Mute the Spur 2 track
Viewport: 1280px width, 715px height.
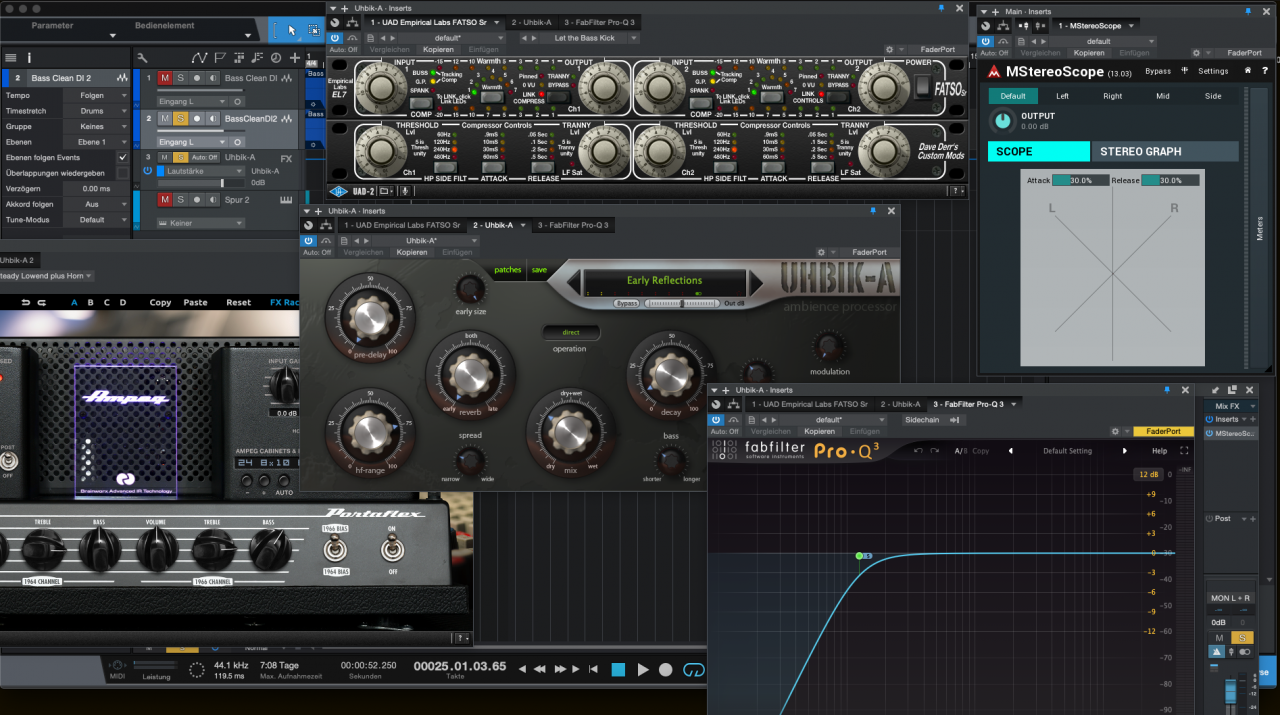(x=166, y=200)
